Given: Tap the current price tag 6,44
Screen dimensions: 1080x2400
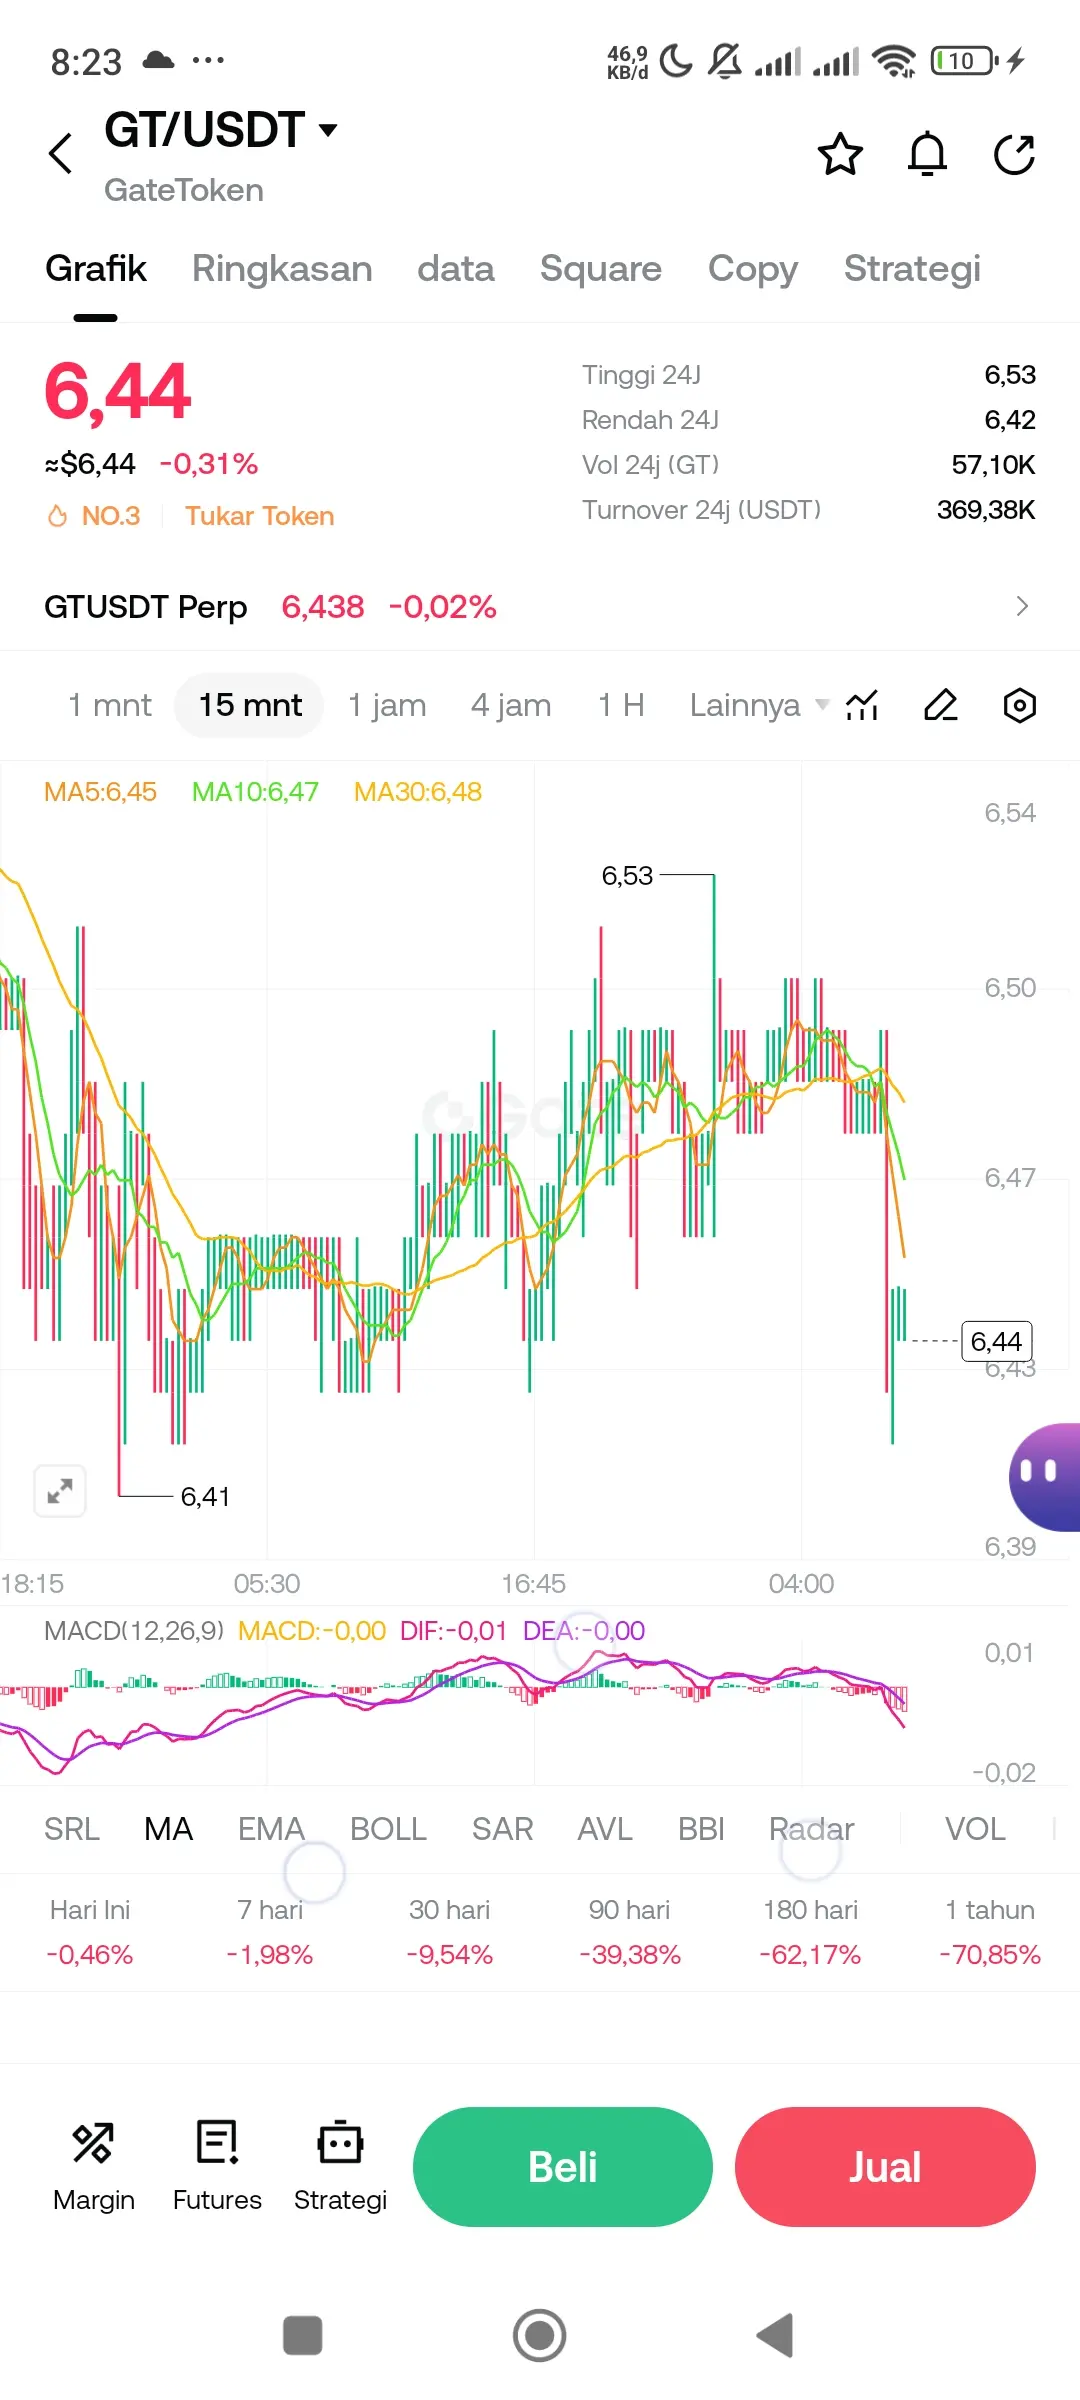Looking at the screenshot, I should point(996,1341).
